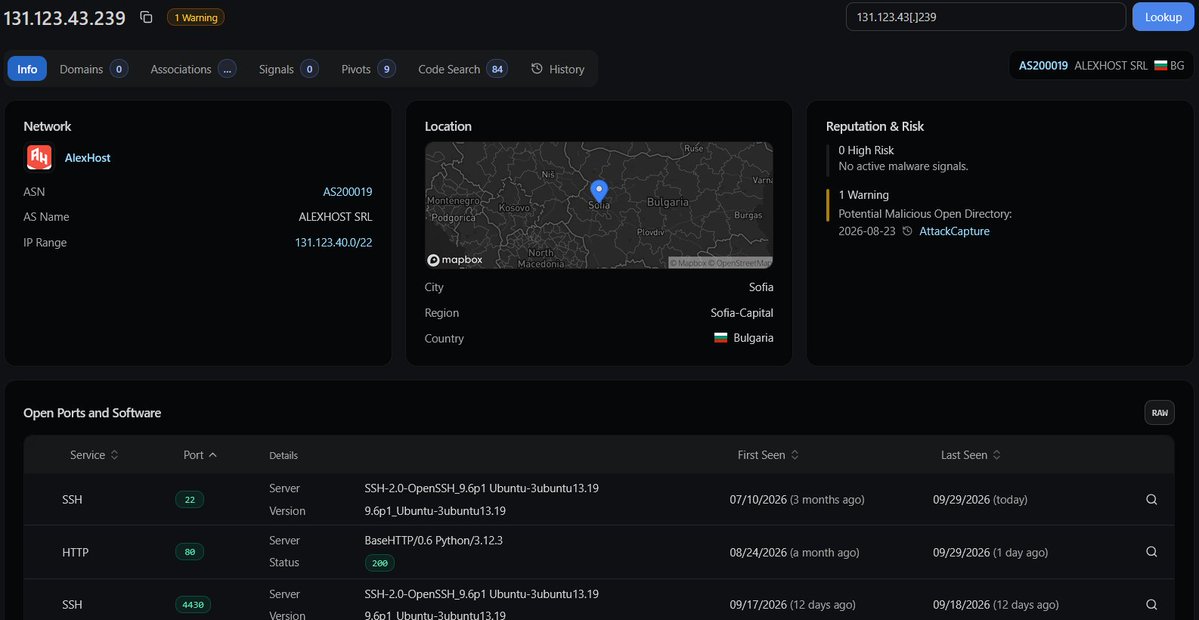Click the 0 High Risk entry
The image size is (1199, 620).
pyautogui.click(x=866, y=151)
